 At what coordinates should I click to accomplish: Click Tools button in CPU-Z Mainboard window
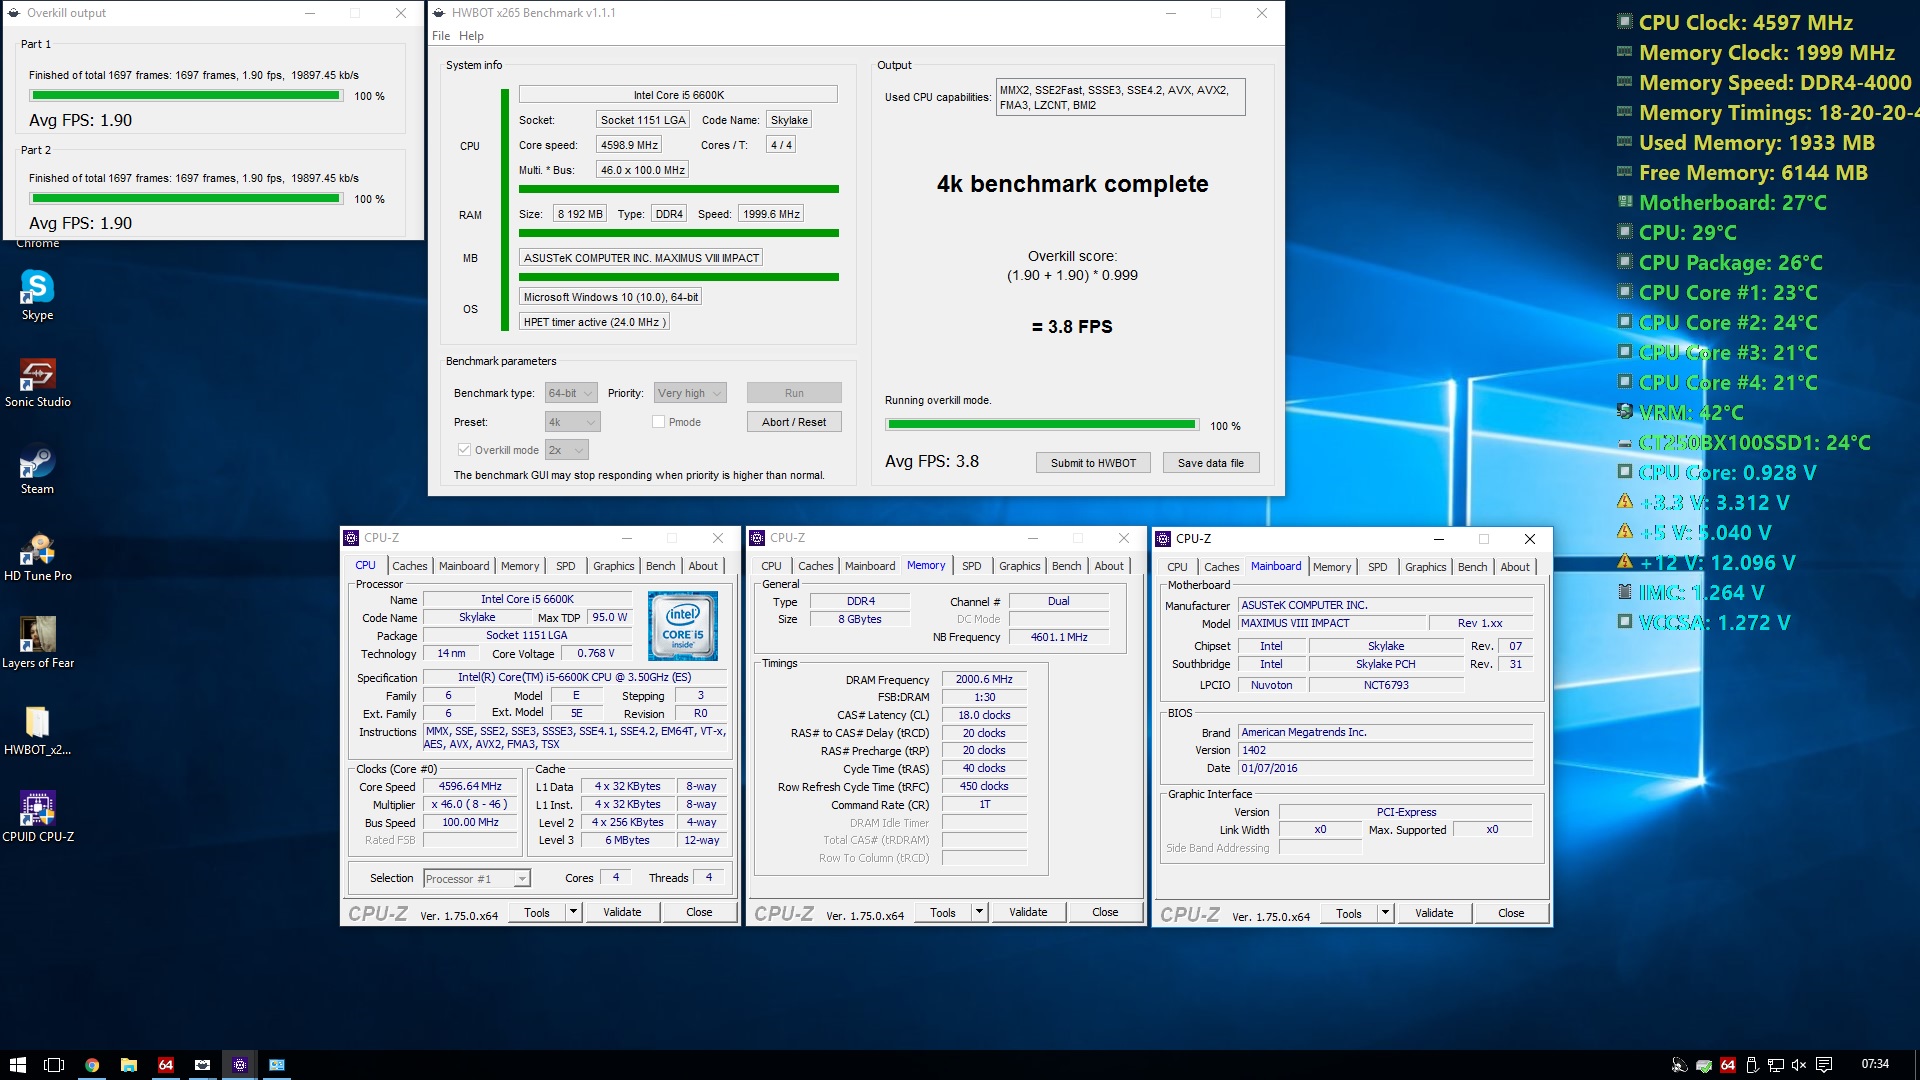coord(1349,913)
